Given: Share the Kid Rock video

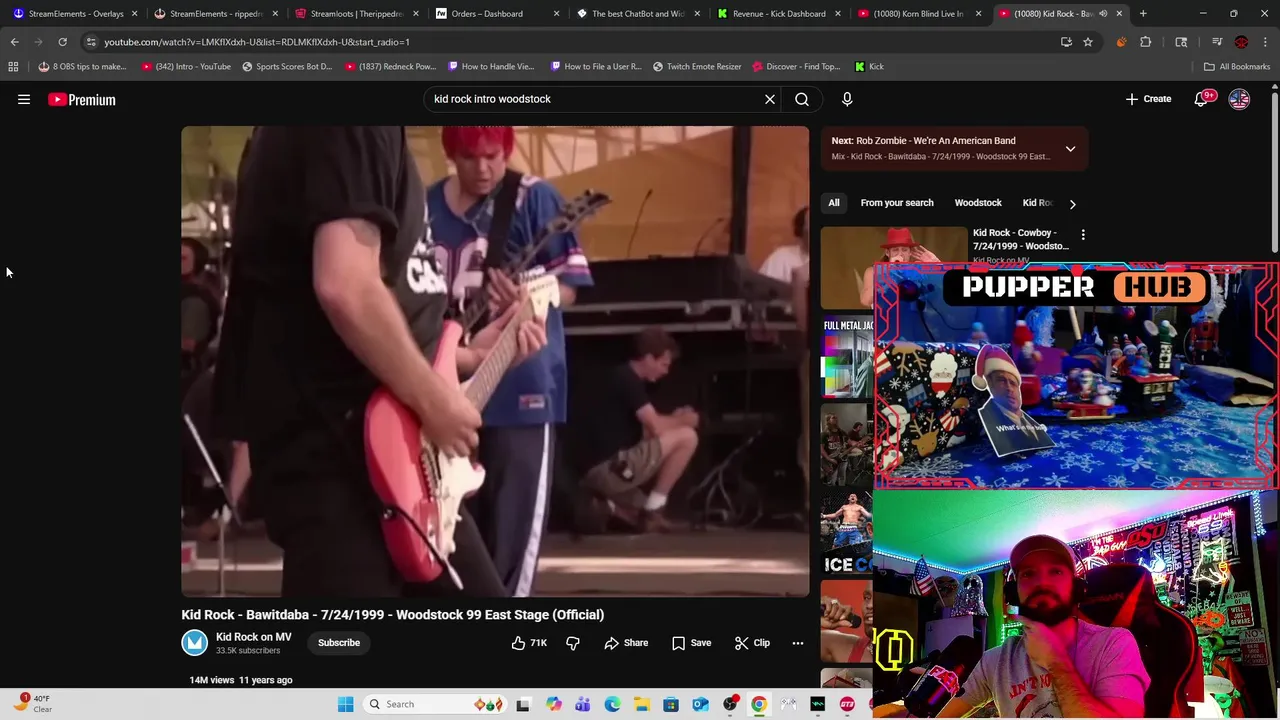Looking at the screenshot, I should click(626, 643).
